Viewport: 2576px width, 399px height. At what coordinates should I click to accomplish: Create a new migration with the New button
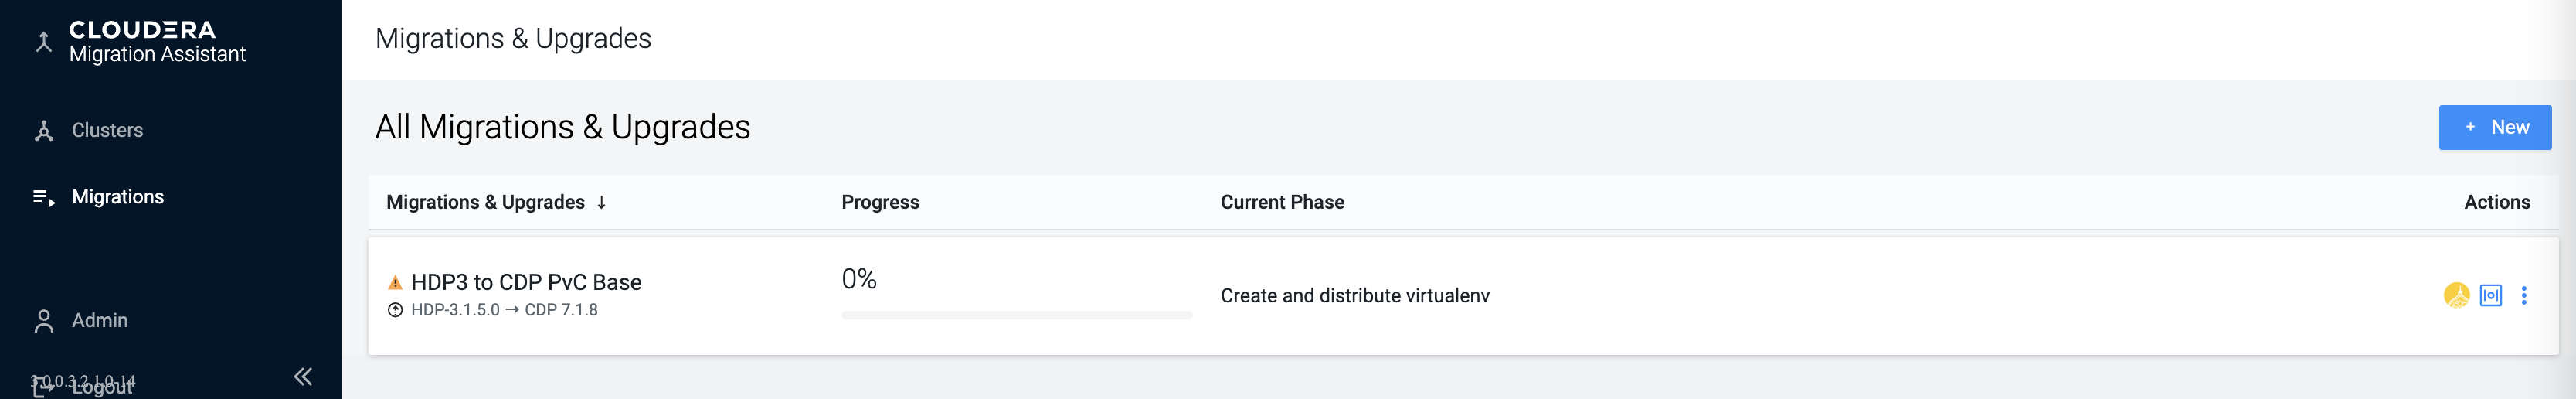click(2494, 128)
